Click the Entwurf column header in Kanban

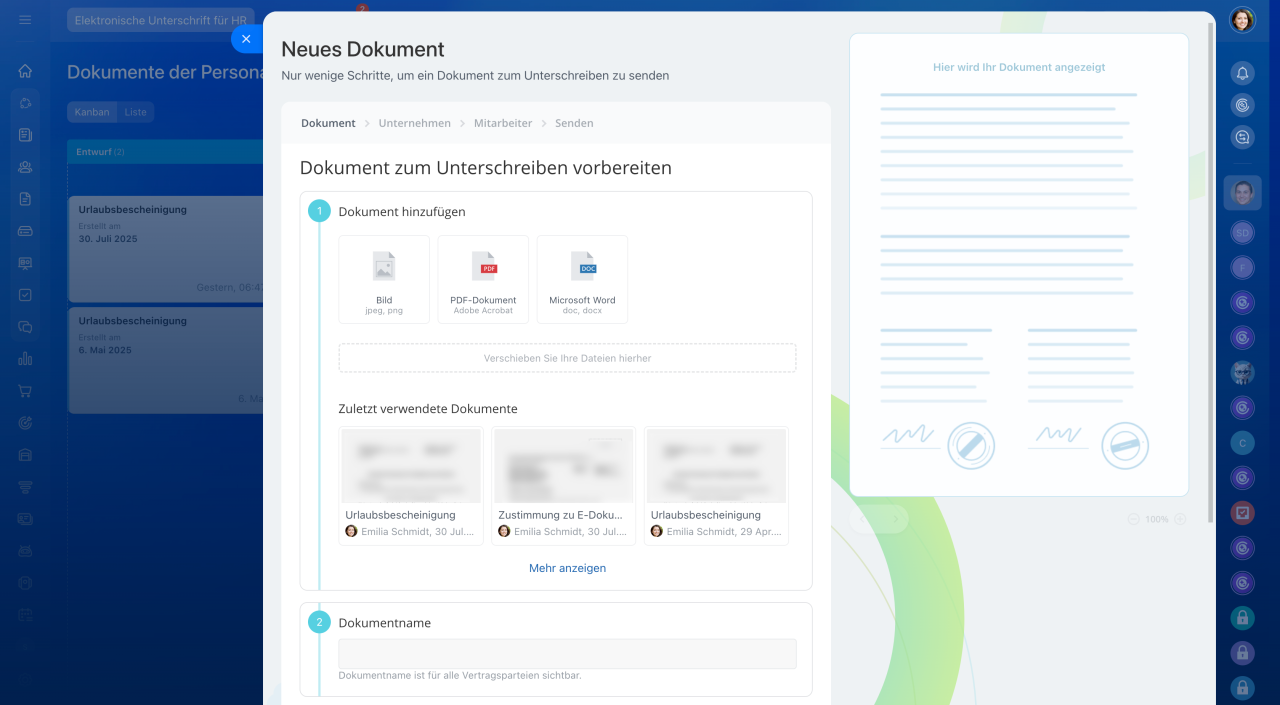point(165,152)
